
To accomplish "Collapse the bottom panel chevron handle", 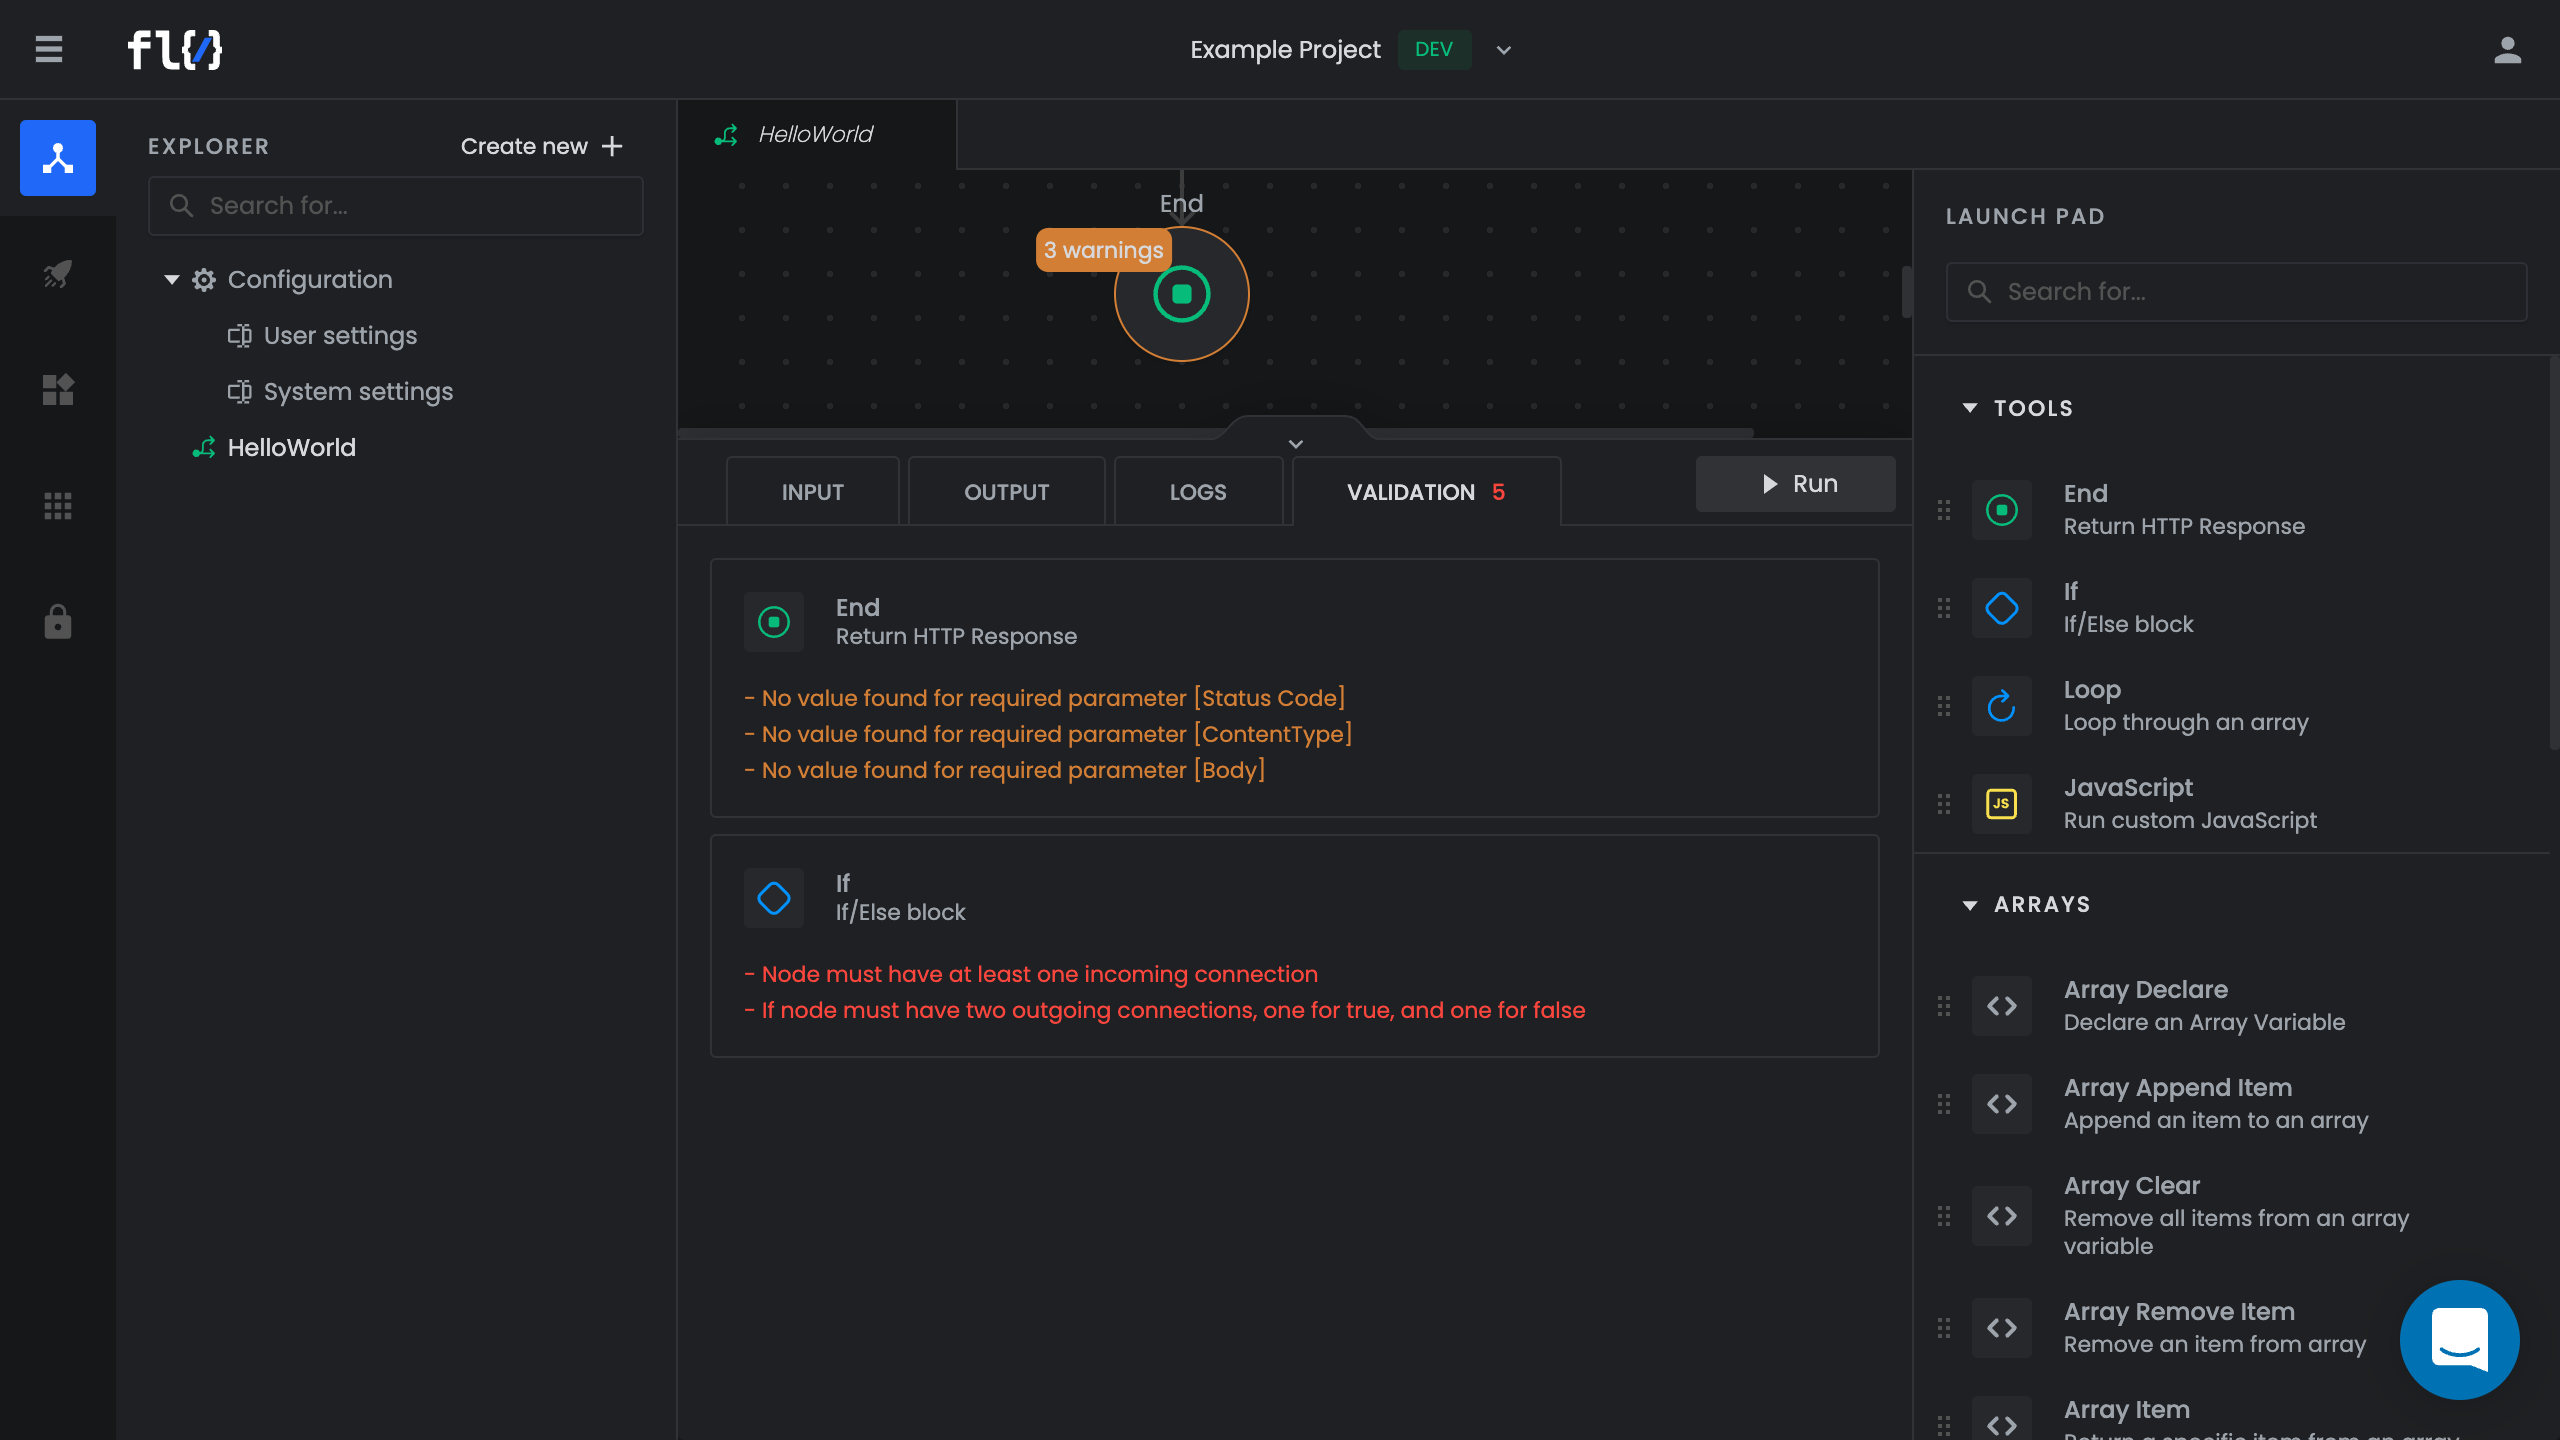I will (x=1295, y=444).
